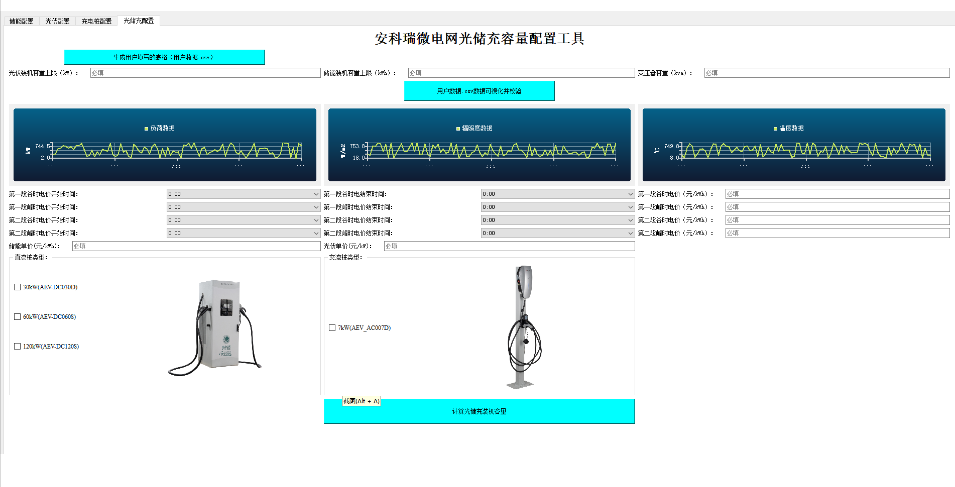
Task: Open first-period peak price start time dropdown
Action: (x=244, y=207)
